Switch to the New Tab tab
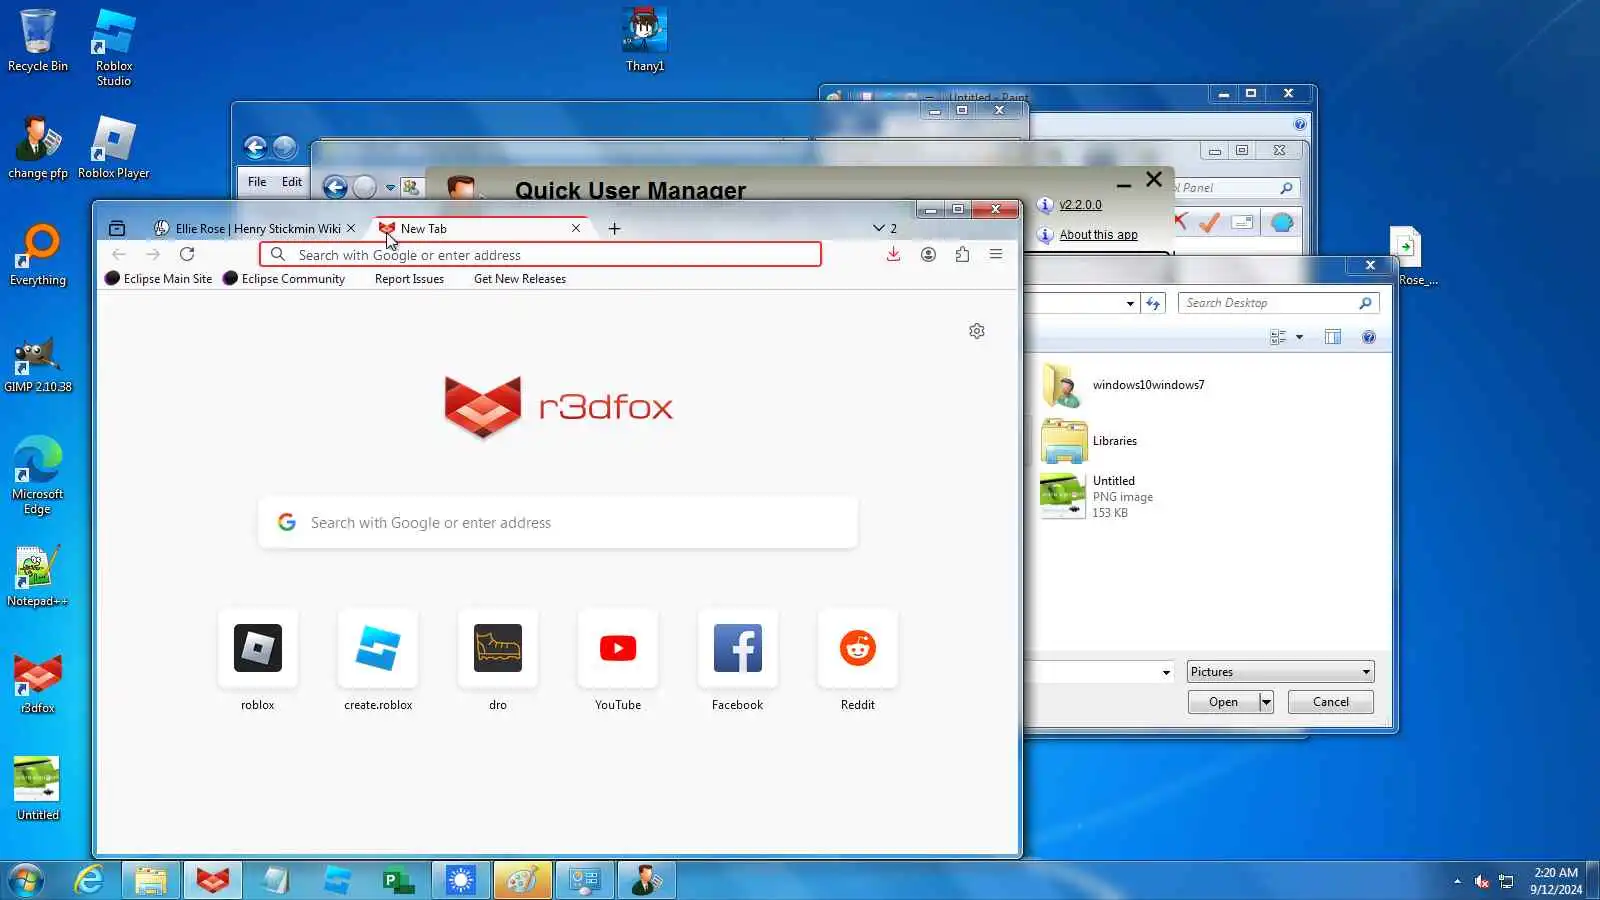 pyautogui.click(x=480, y=229)
